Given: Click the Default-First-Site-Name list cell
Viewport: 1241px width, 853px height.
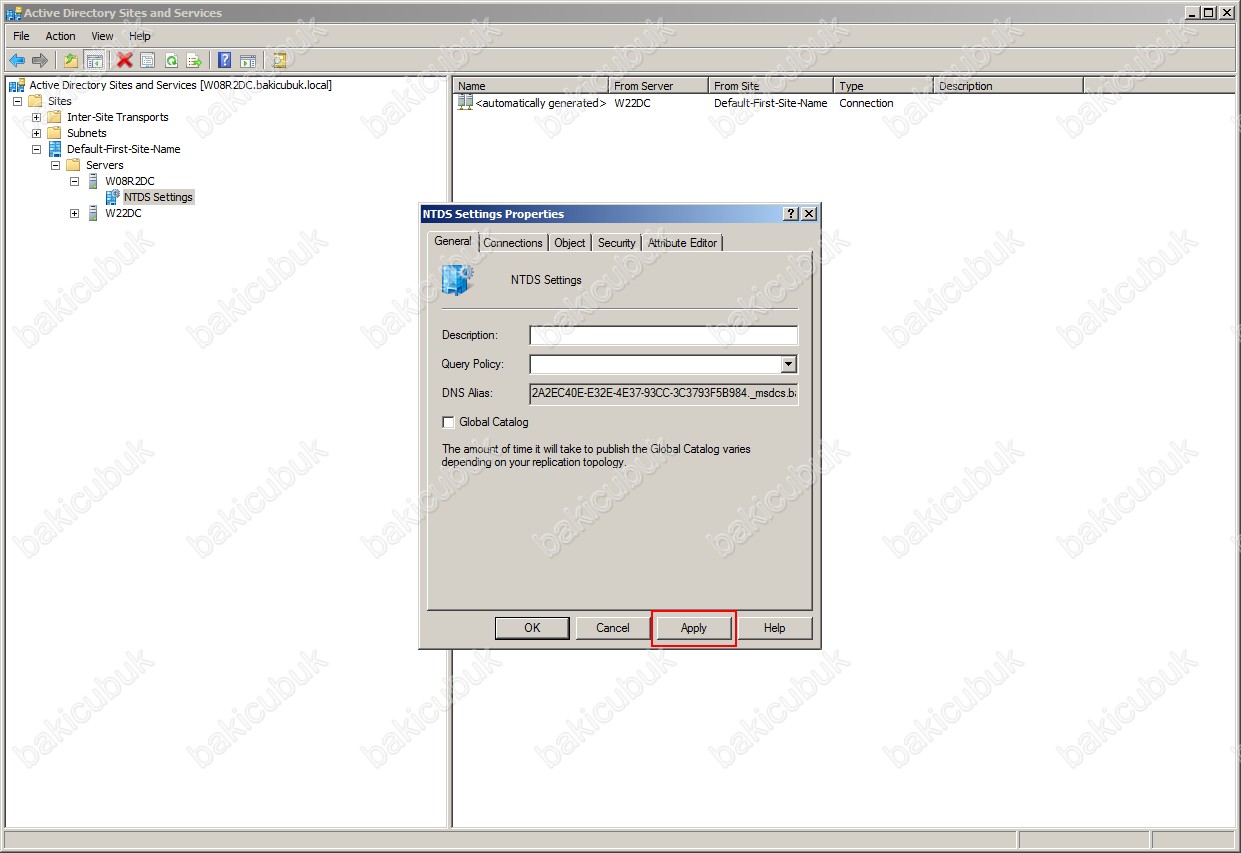Looking at the screenshot, I should [x=770, y=103].
